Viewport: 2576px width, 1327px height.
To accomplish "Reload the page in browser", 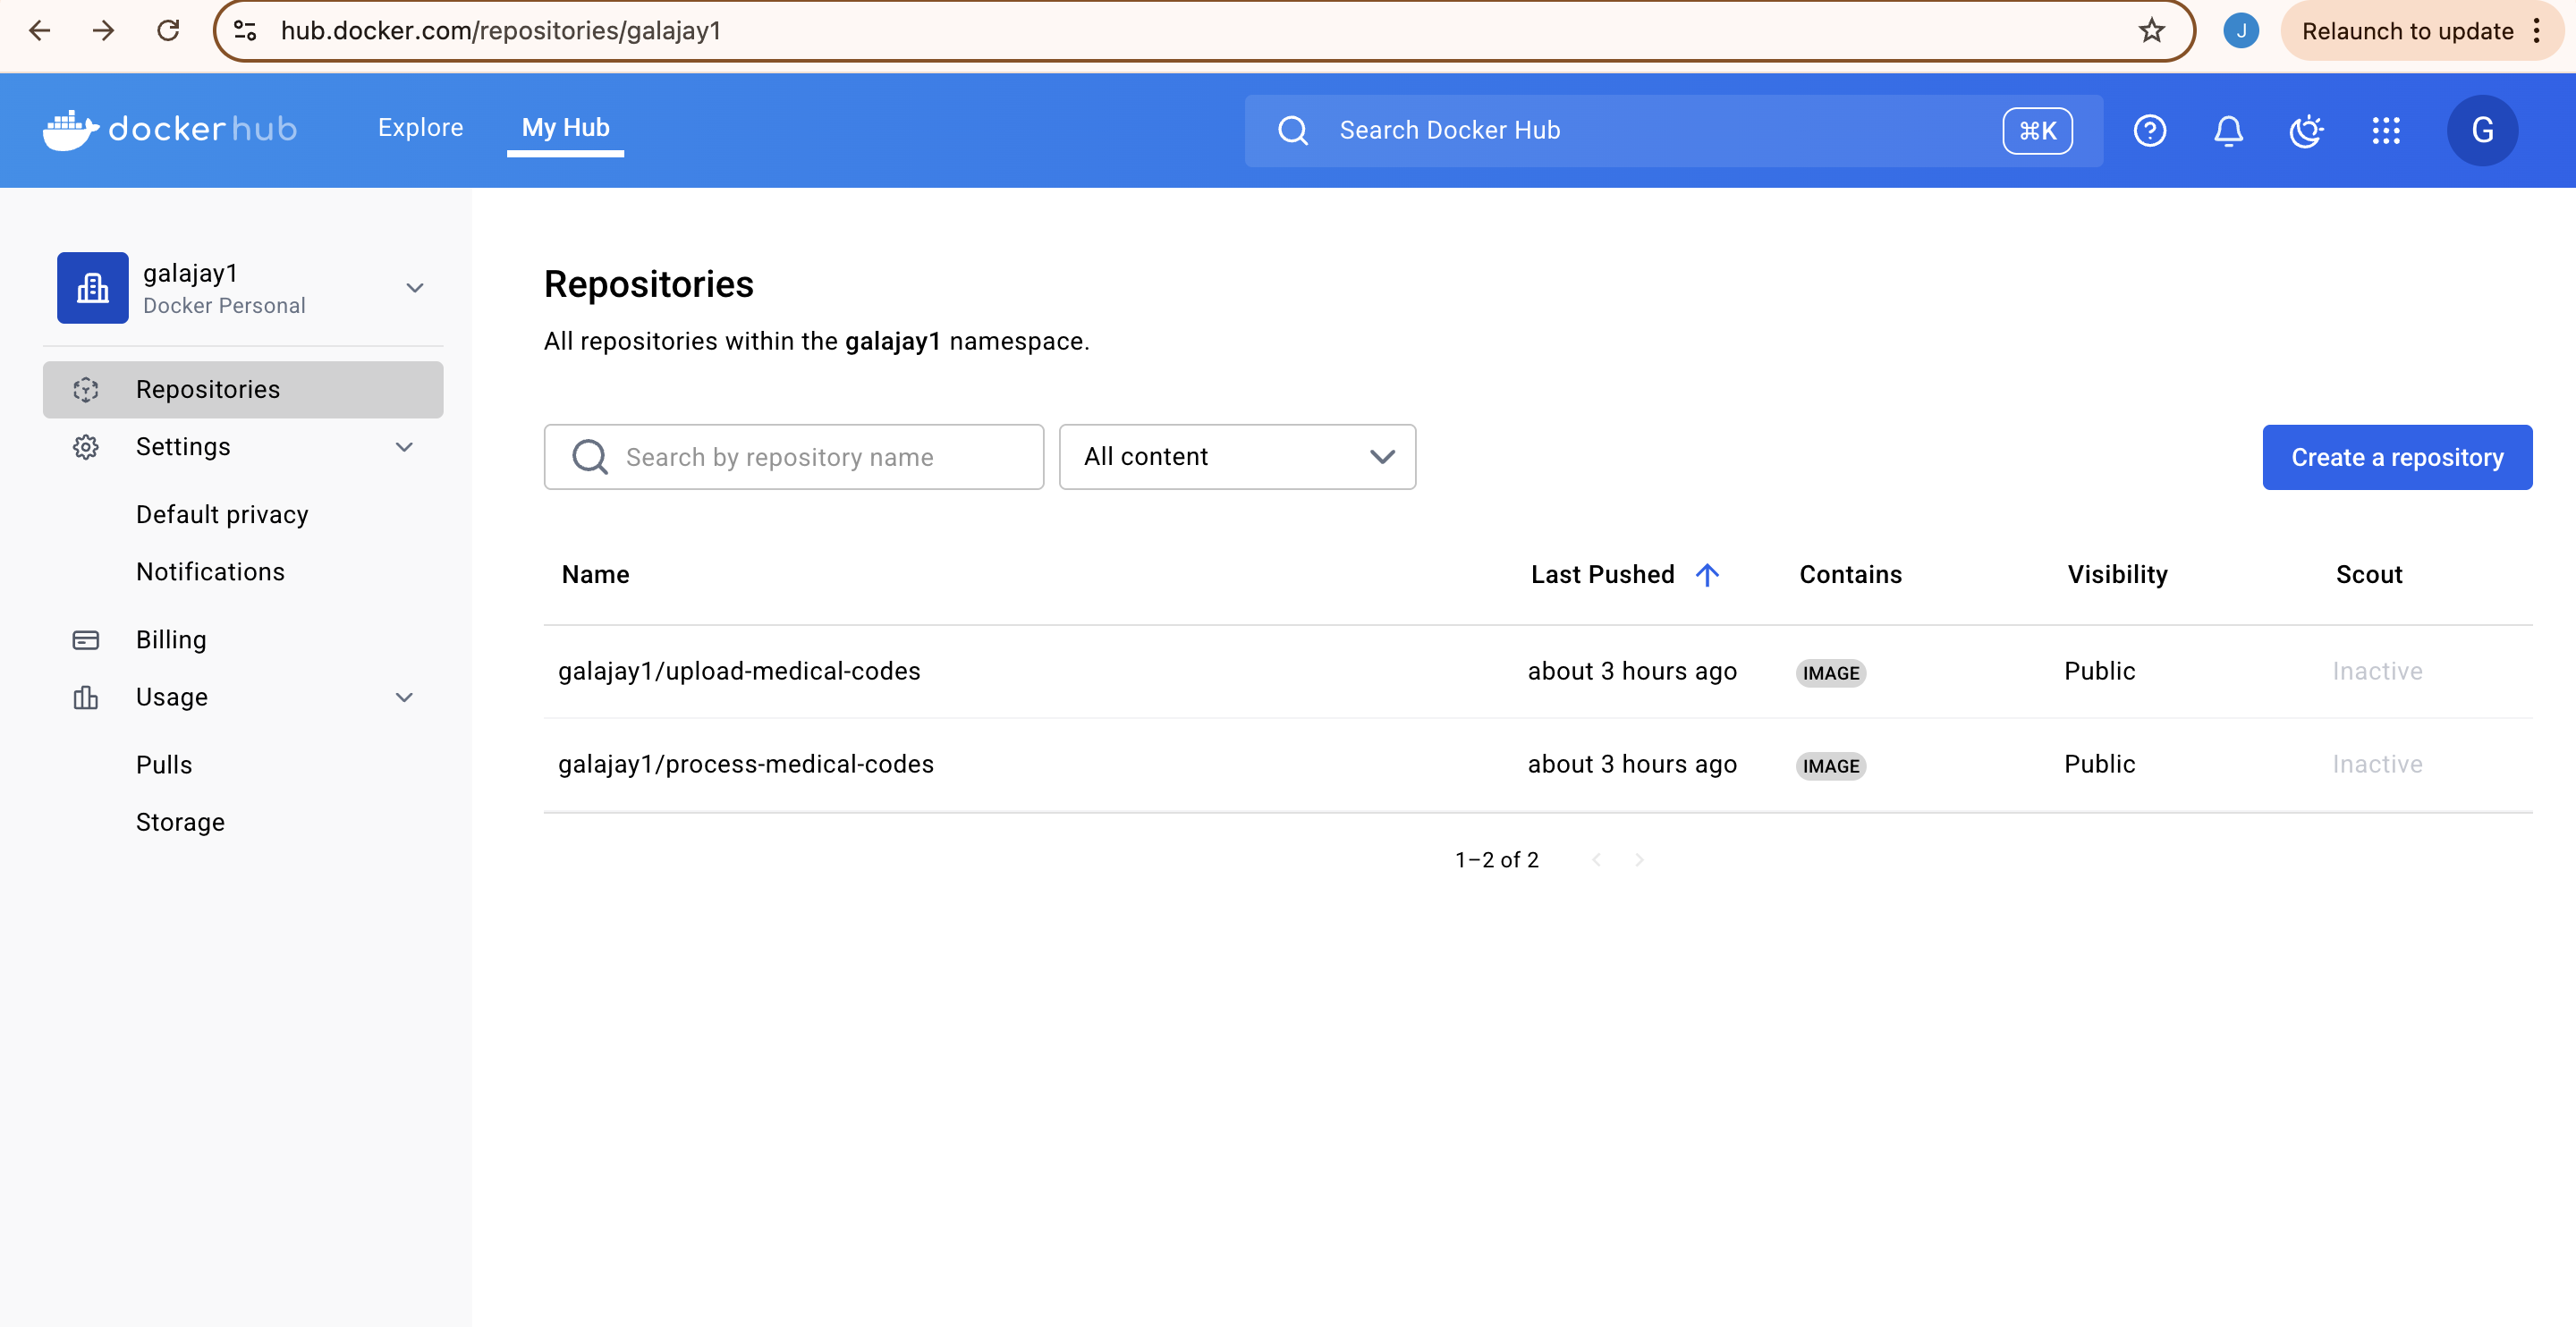I will (x=168, y=31).
